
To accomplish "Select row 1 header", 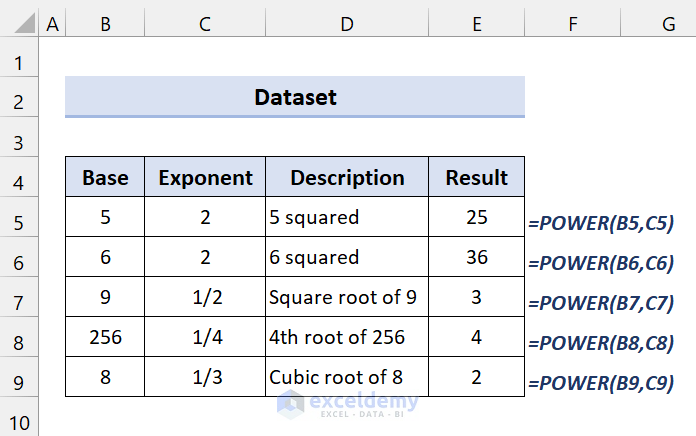I will click(19, 57).
